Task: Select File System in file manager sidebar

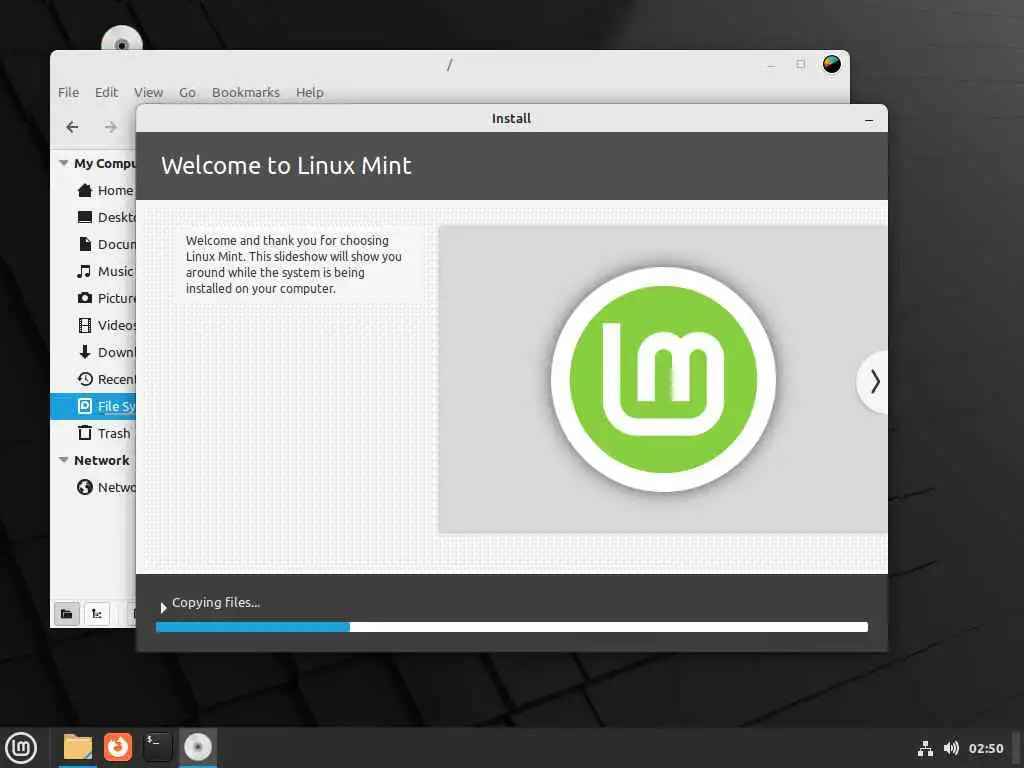Action: (x=93, y=406)
